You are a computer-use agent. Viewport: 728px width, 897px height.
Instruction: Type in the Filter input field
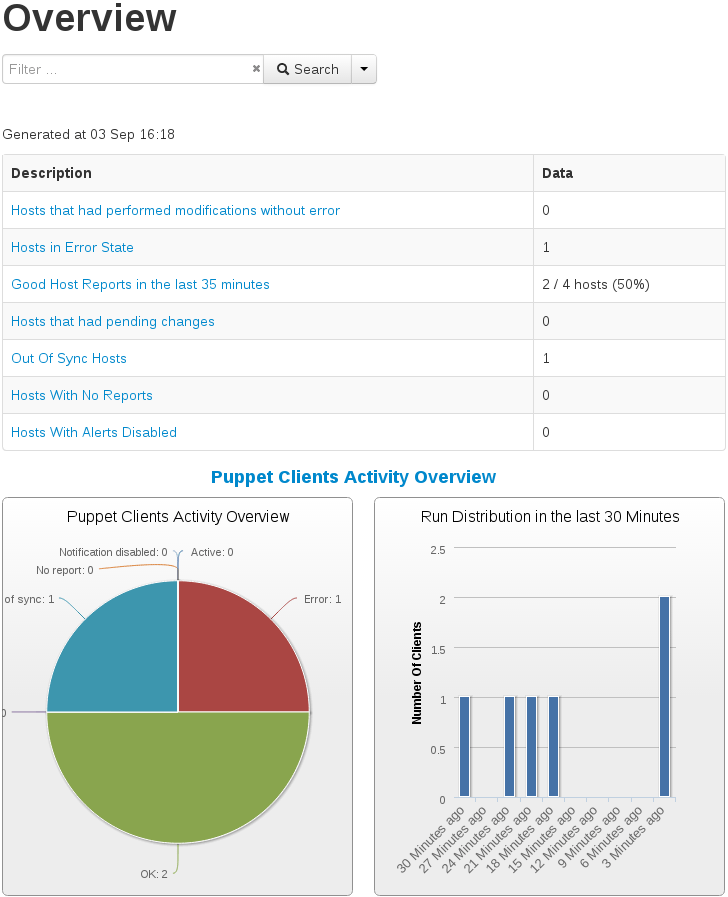(x=125, y=69)
